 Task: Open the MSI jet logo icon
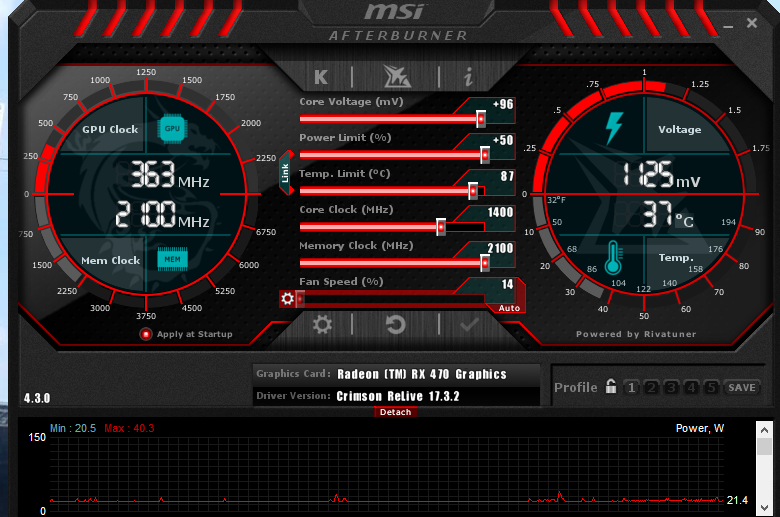(396, 76)
